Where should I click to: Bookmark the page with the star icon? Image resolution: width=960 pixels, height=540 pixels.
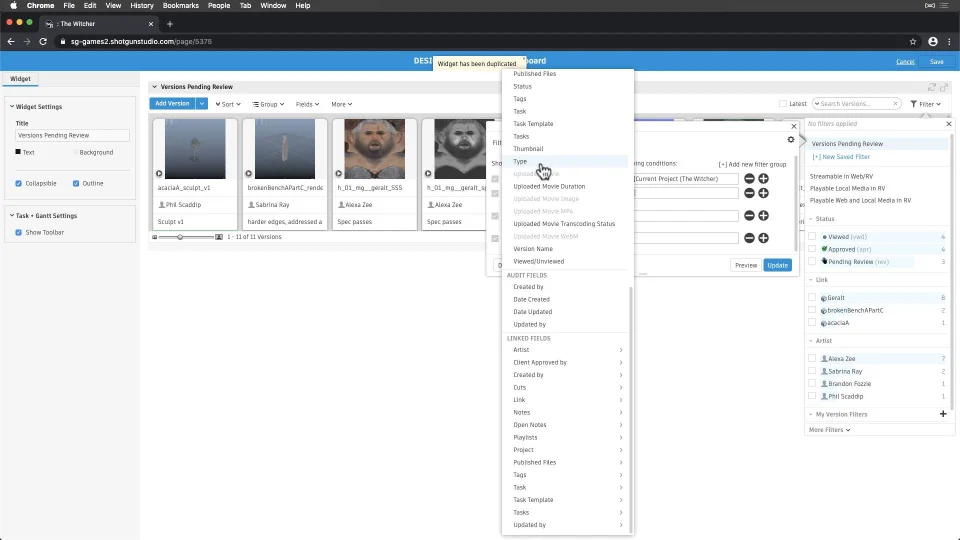(x=913, y=42)
